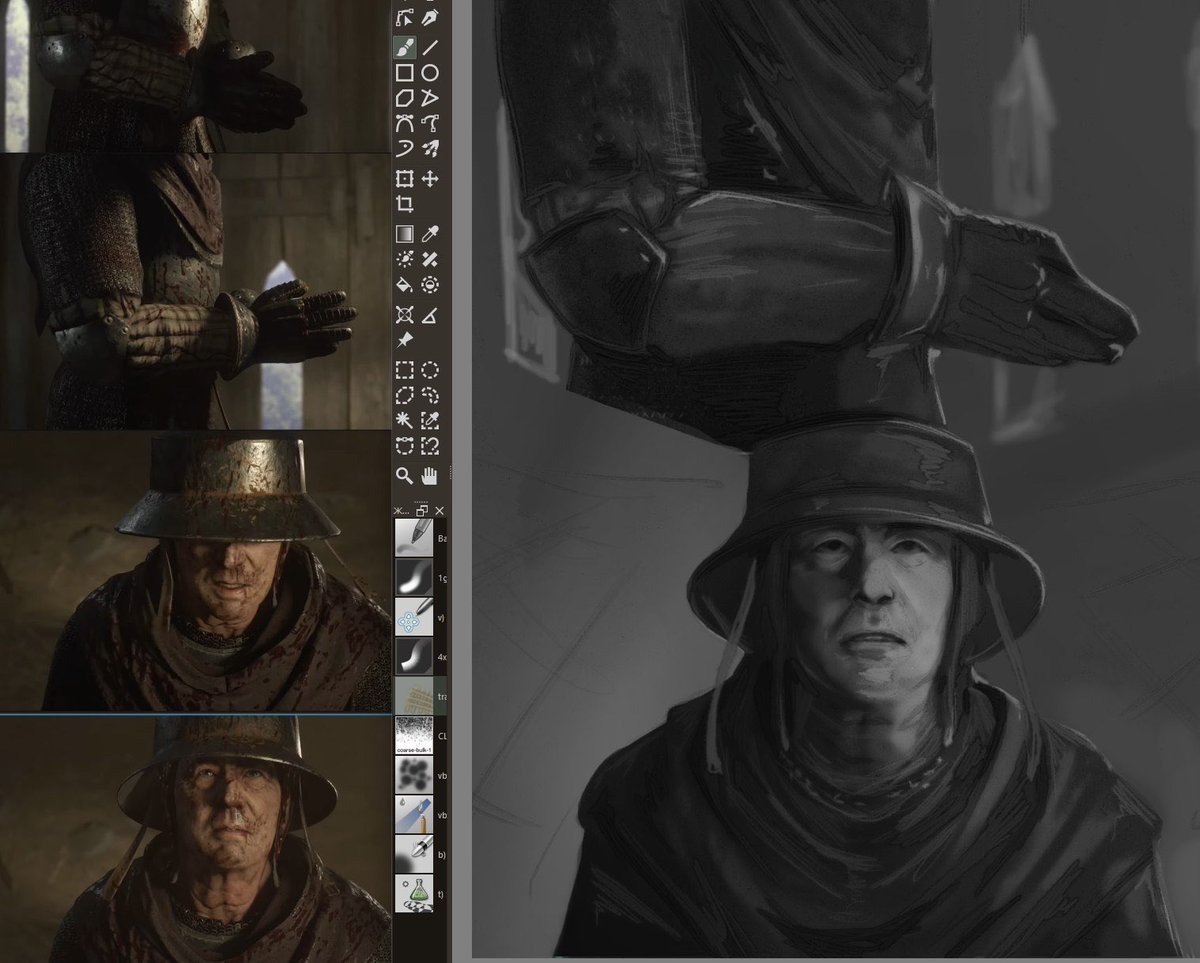The height and width of the screenshot is (963, 1200).
Task: Choose the dark blotchy sponge brush preset
Action: 414,774
